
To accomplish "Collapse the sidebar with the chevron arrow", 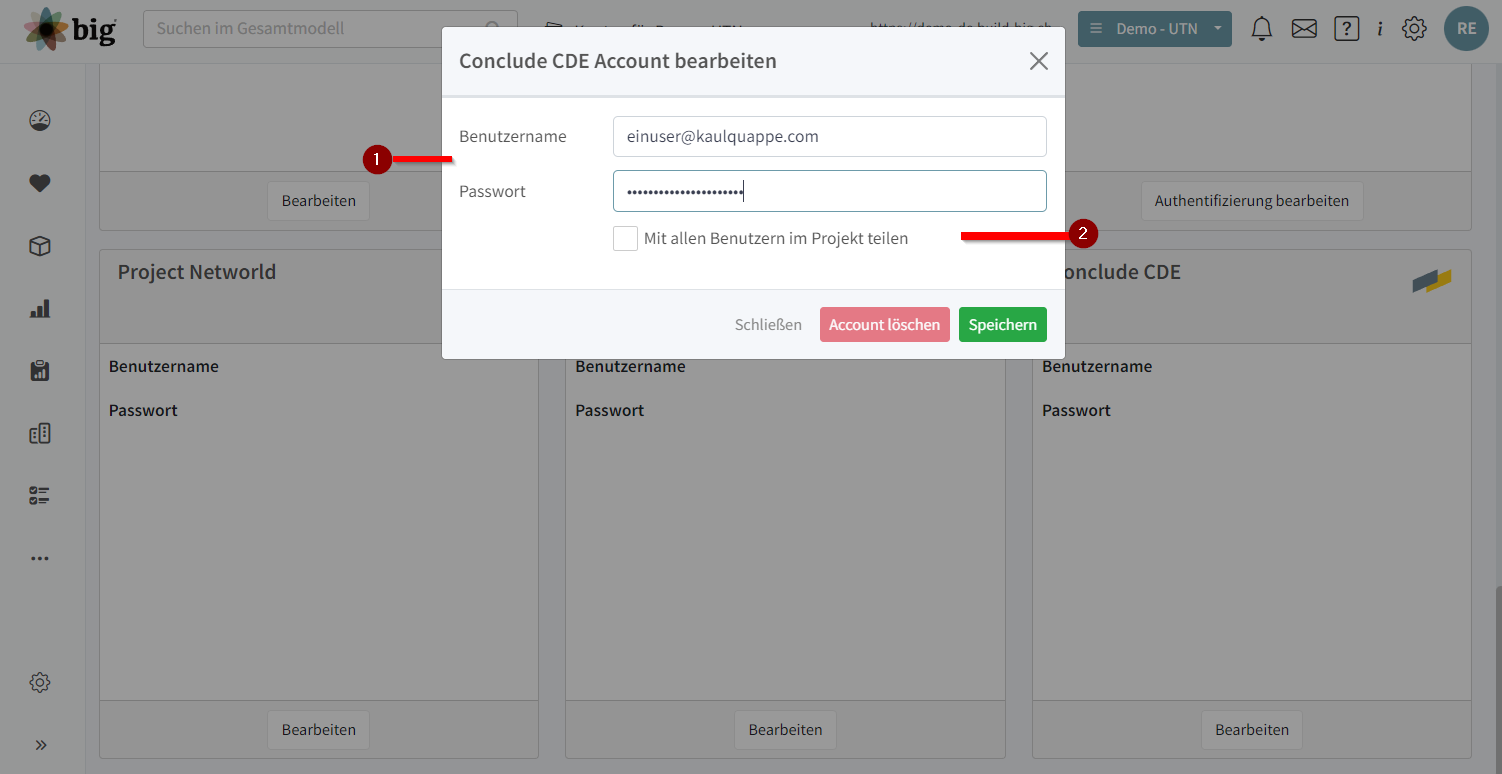I will tap(41, 745).
